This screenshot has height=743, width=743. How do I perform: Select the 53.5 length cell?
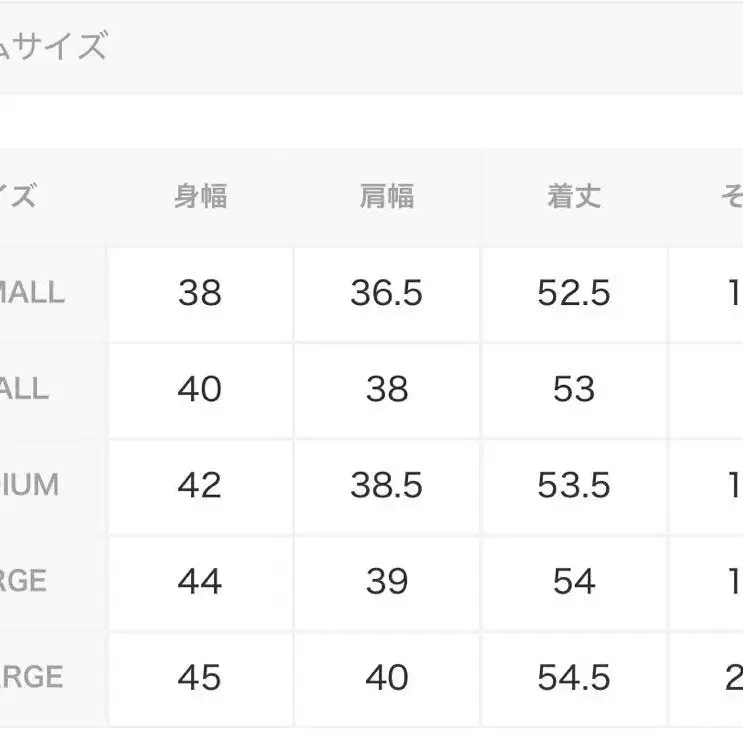574,485
